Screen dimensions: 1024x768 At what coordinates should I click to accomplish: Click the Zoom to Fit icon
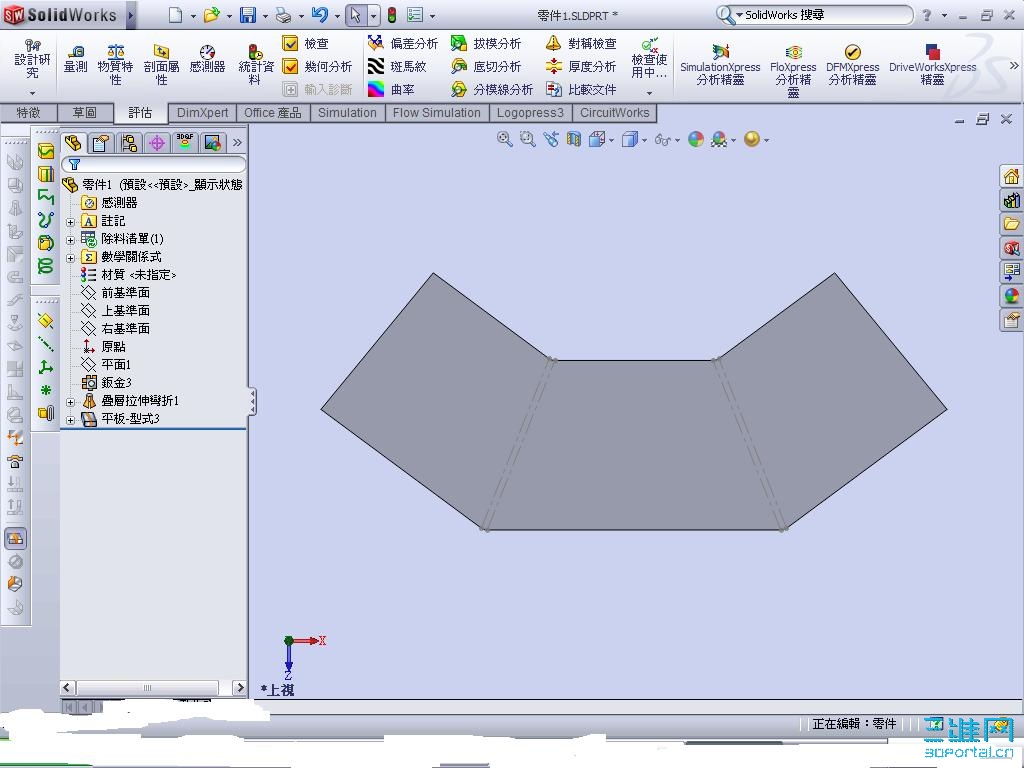[504, 139]
